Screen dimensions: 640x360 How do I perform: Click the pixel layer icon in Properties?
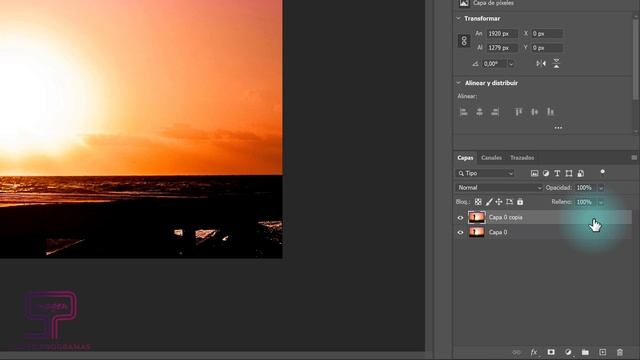click(x=464, y=3)
